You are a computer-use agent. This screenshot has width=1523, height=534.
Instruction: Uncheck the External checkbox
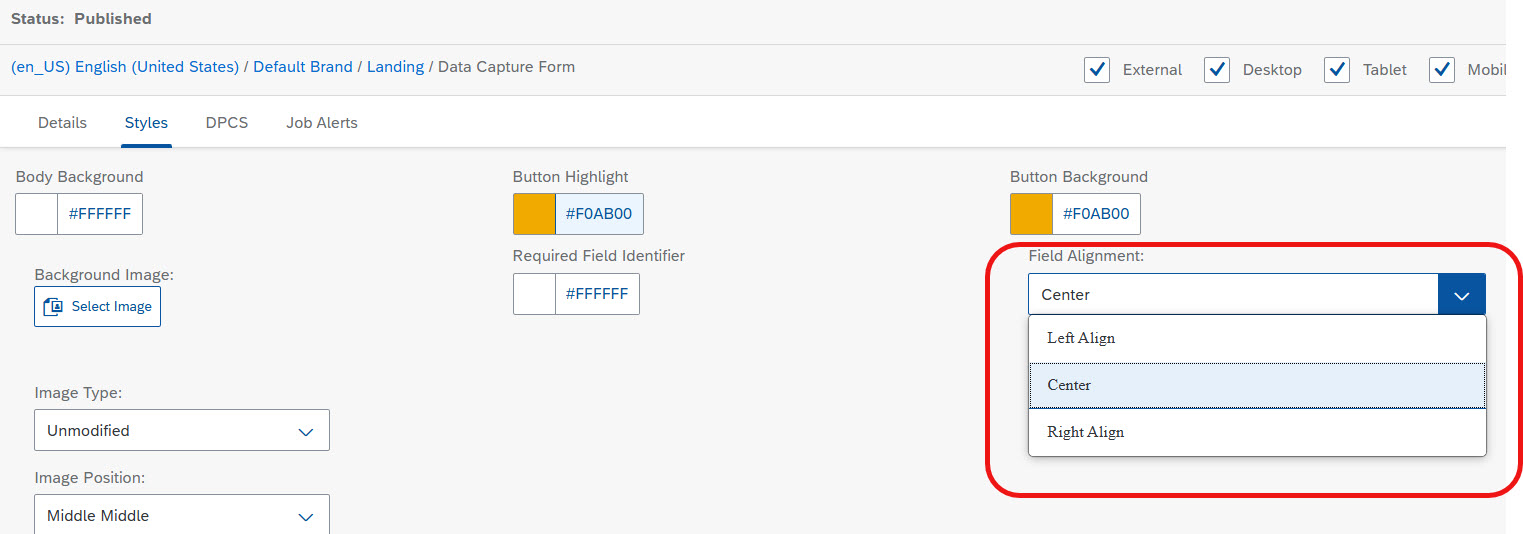pyautogui.click(x=1097, y=70)
